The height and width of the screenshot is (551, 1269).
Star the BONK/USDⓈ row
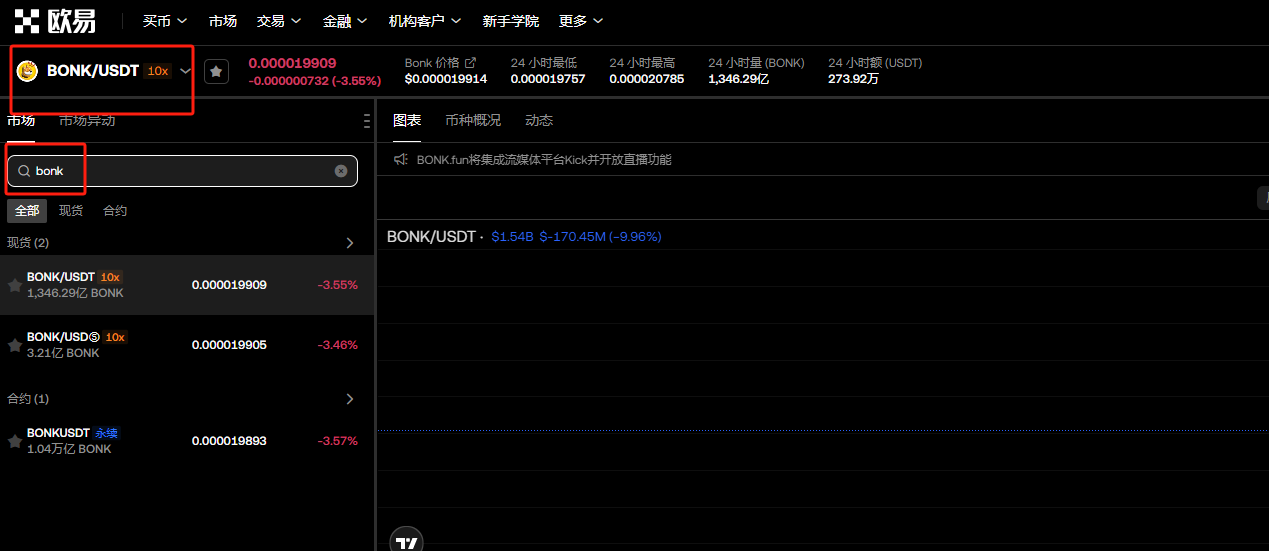pos(15,345)
